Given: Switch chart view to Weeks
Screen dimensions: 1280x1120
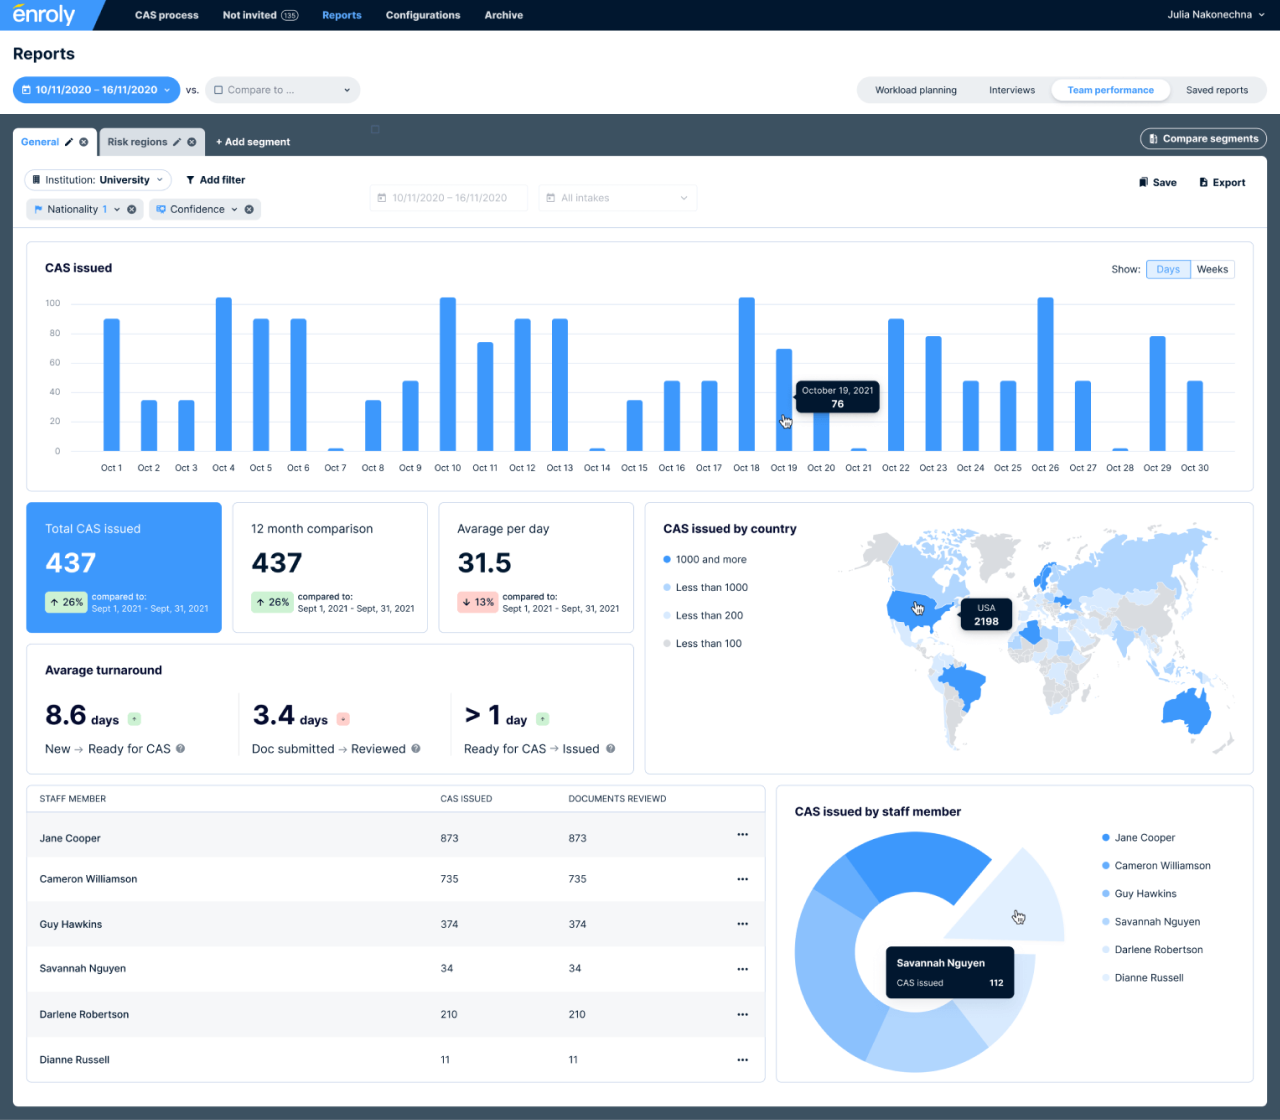Looking at the screenshot, I should coord(1212,269).
